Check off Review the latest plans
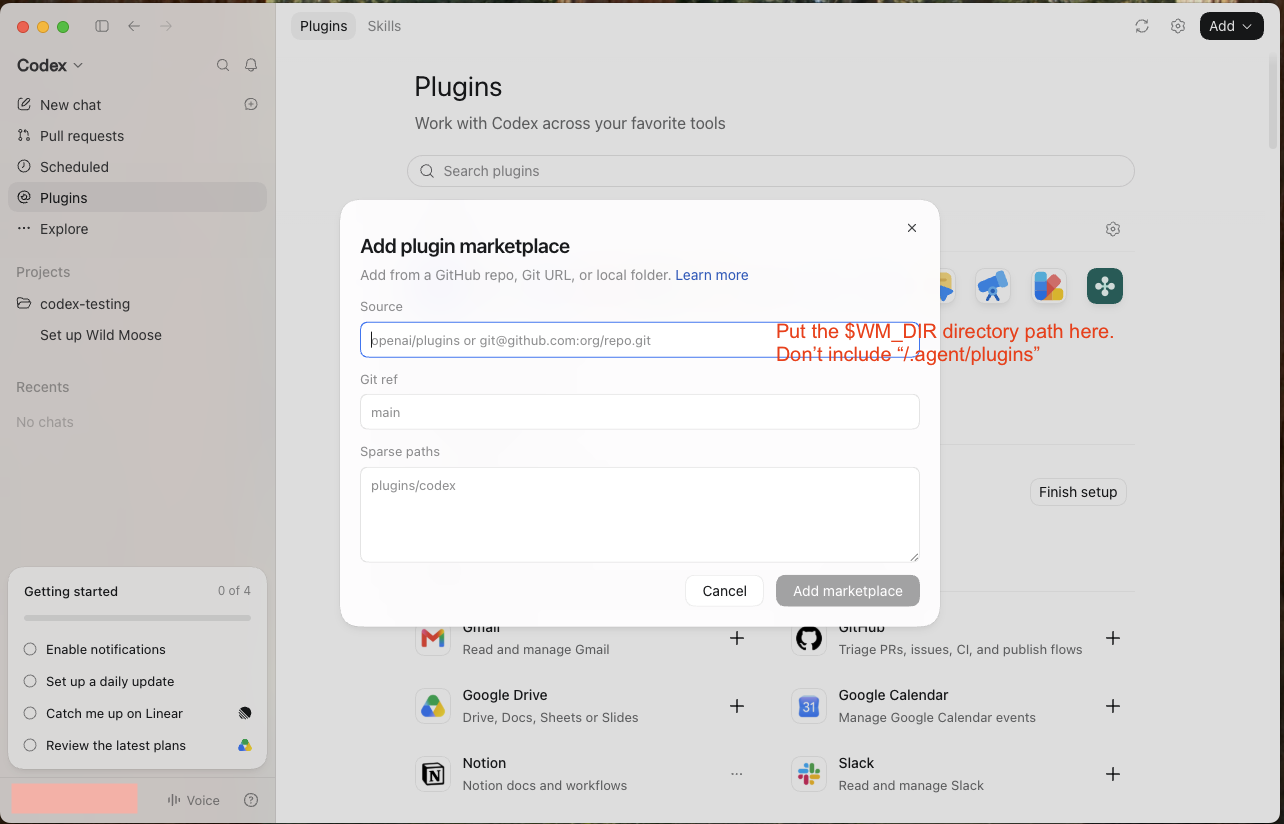Image resolution: width=1284 pixels, height=824 pixels. [x=30, y=745]
